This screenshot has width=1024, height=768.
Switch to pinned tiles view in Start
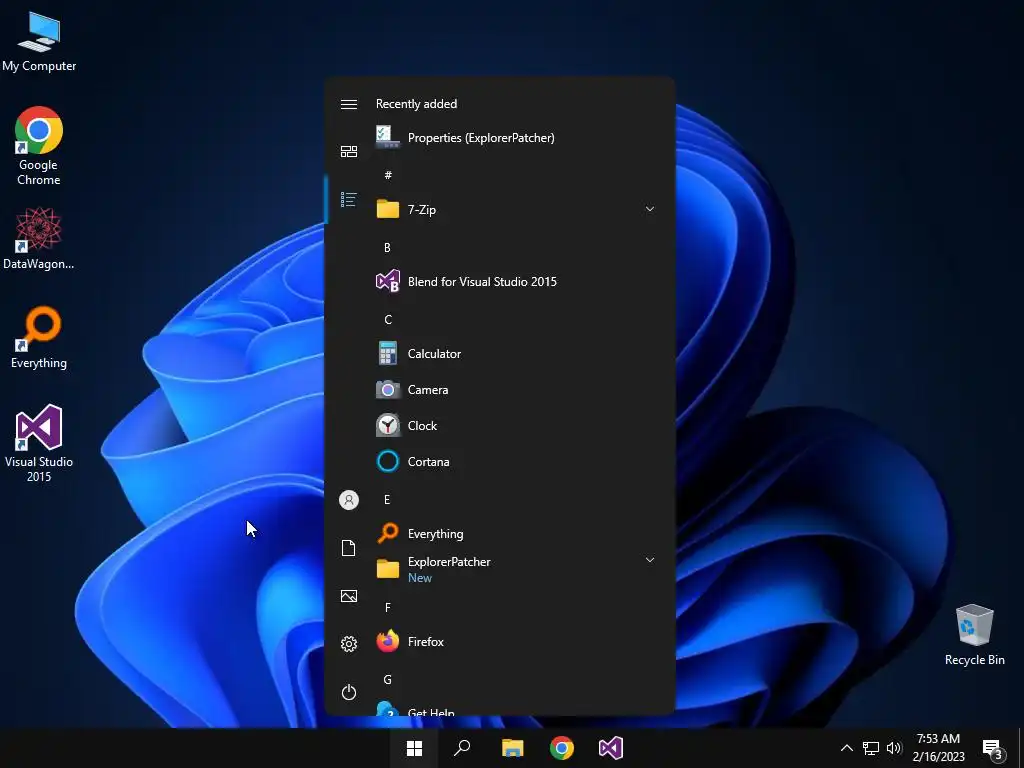(349, 152)
